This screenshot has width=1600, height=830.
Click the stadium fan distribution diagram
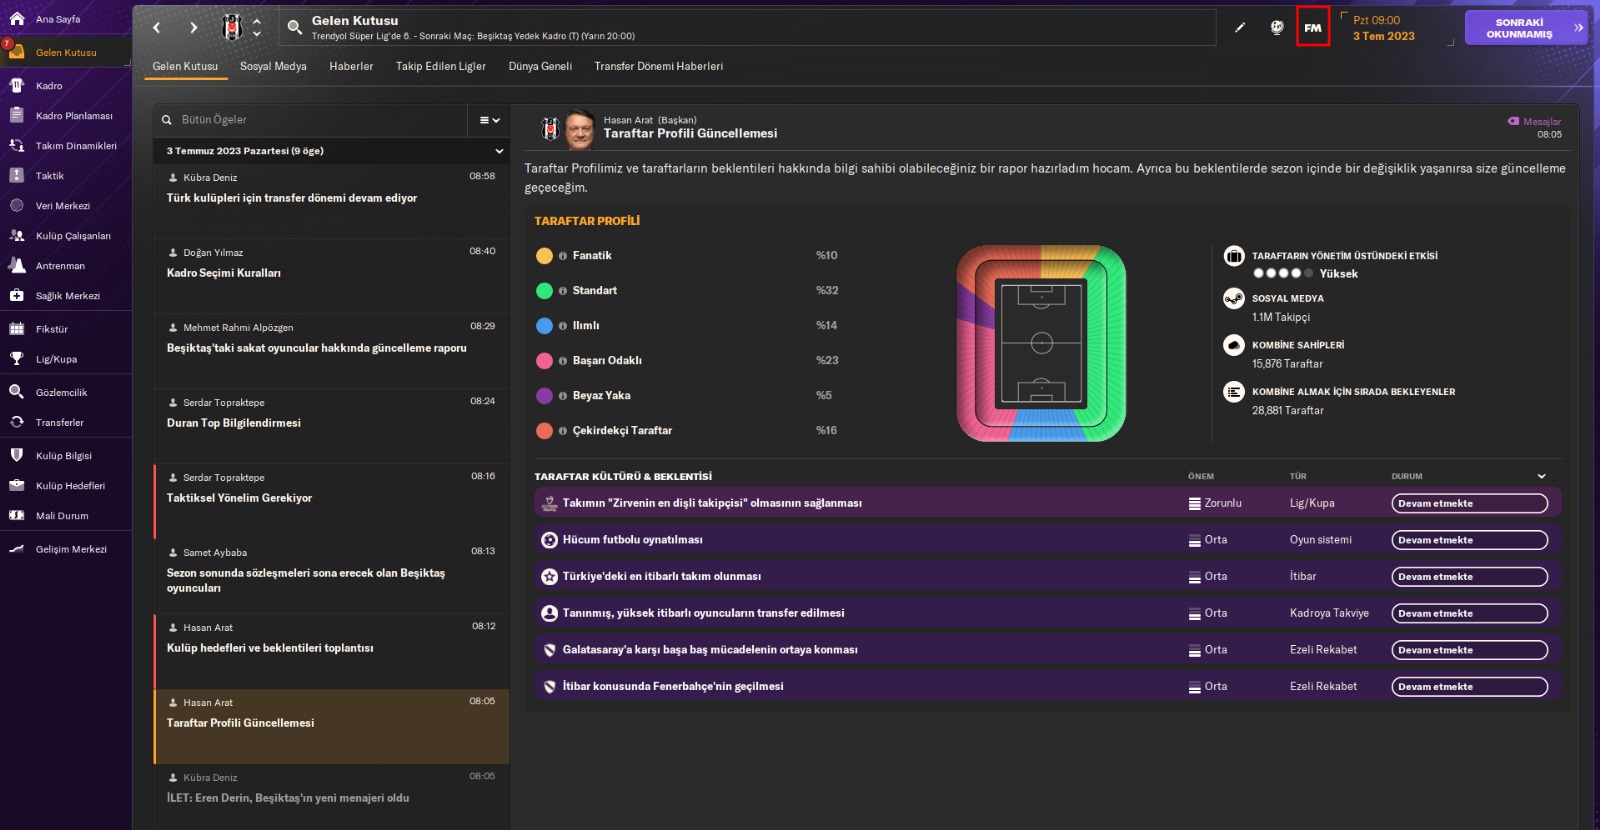point(1041,343)
